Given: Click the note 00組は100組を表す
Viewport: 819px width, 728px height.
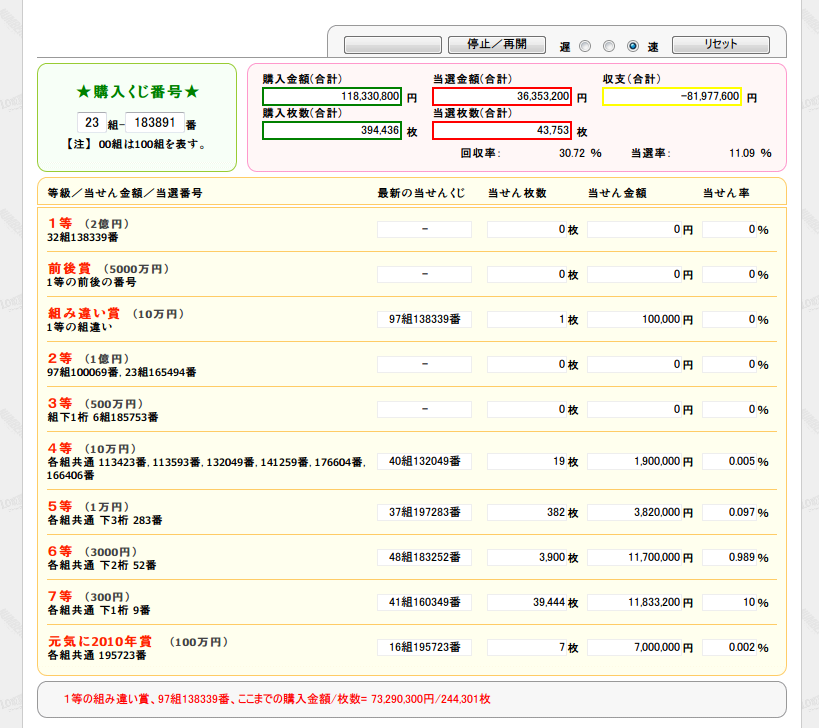Looking at the screenshot, I should point(137,144).
